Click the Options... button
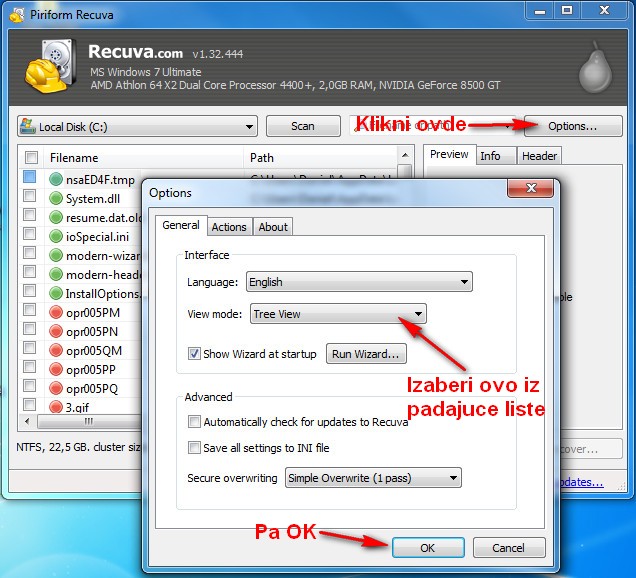Image resolution: width=636 pixels, height=578 pixels. 573,126
